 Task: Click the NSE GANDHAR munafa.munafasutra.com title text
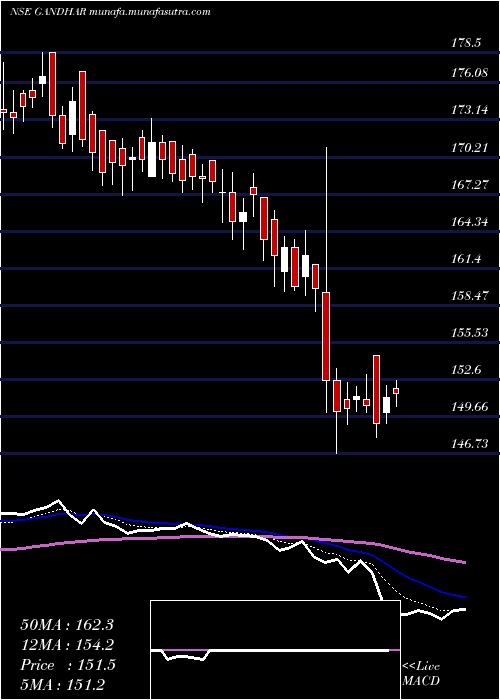pyautogui.click(x=110, y=12)
